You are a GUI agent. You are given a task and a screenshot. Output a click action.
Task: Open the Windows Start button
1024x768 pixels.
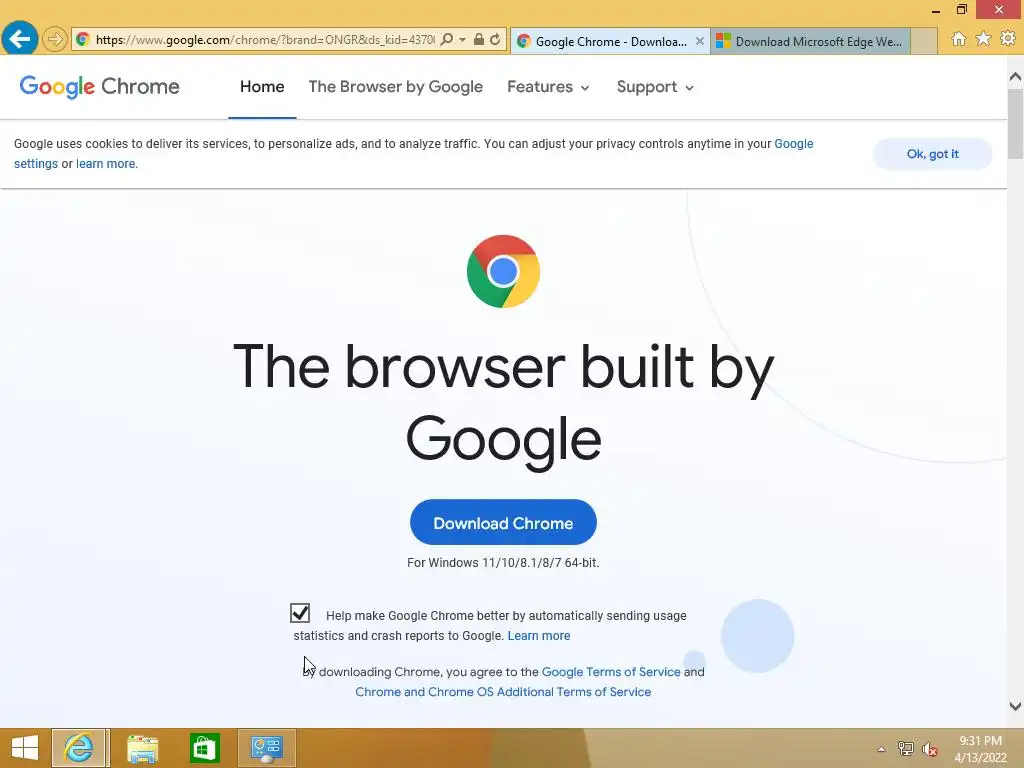25,748
